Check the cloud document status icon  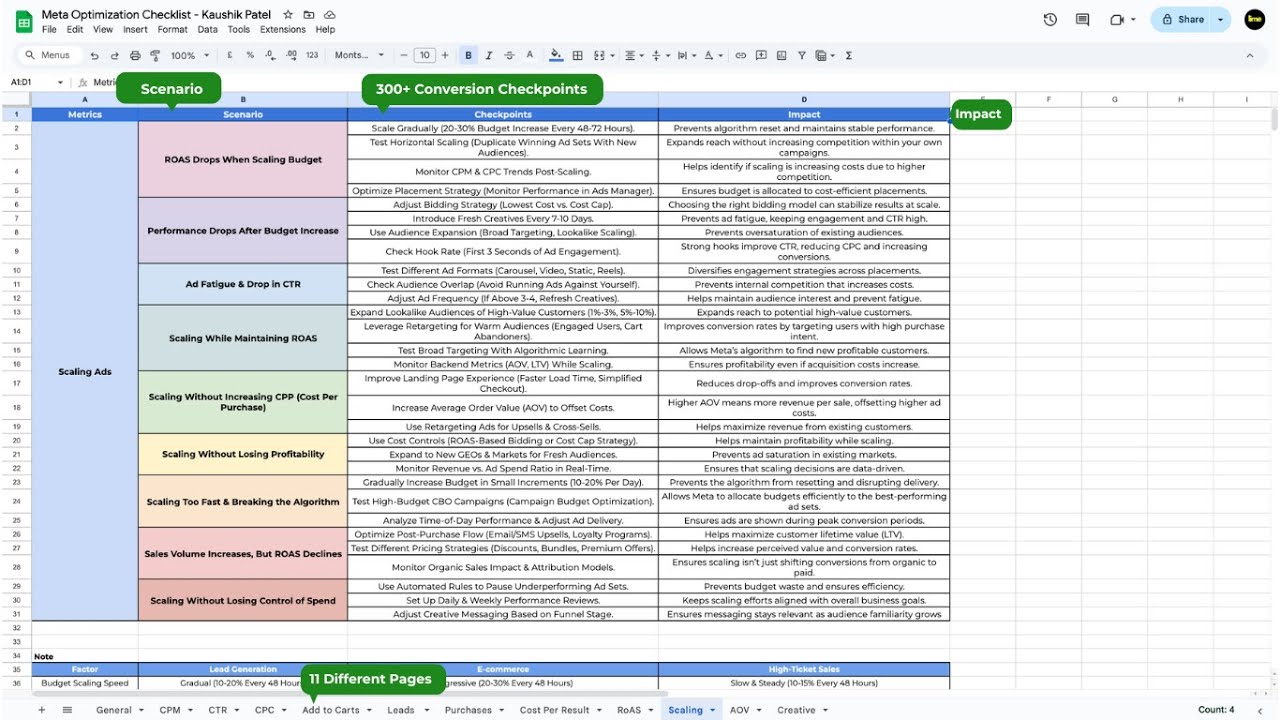(x=330, y=15)
